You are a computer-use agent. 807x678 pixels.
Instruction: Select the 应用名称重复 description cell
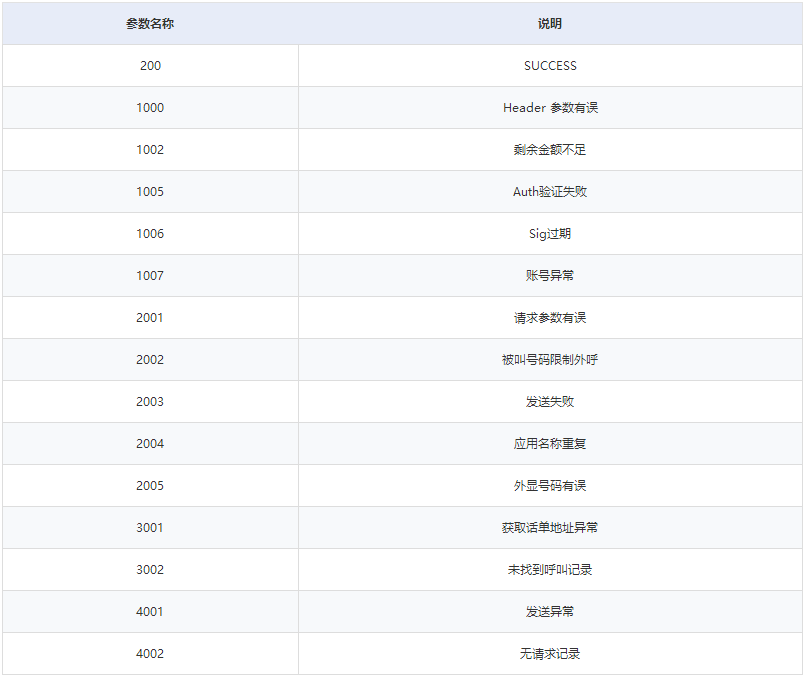[x=550, y=444]
